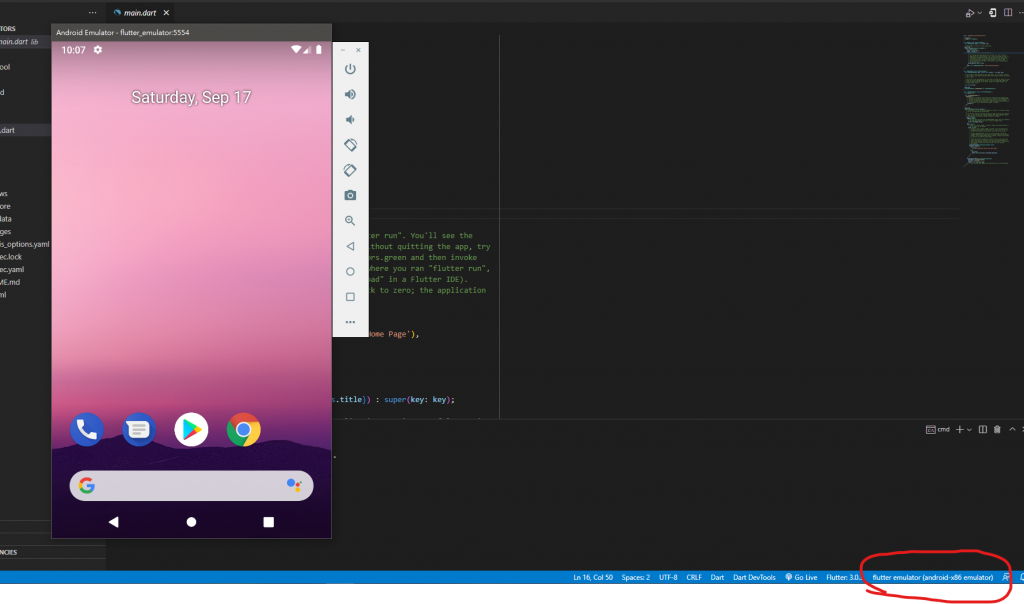
Task: Rotate the emulator right
Action: coord(350,170)
